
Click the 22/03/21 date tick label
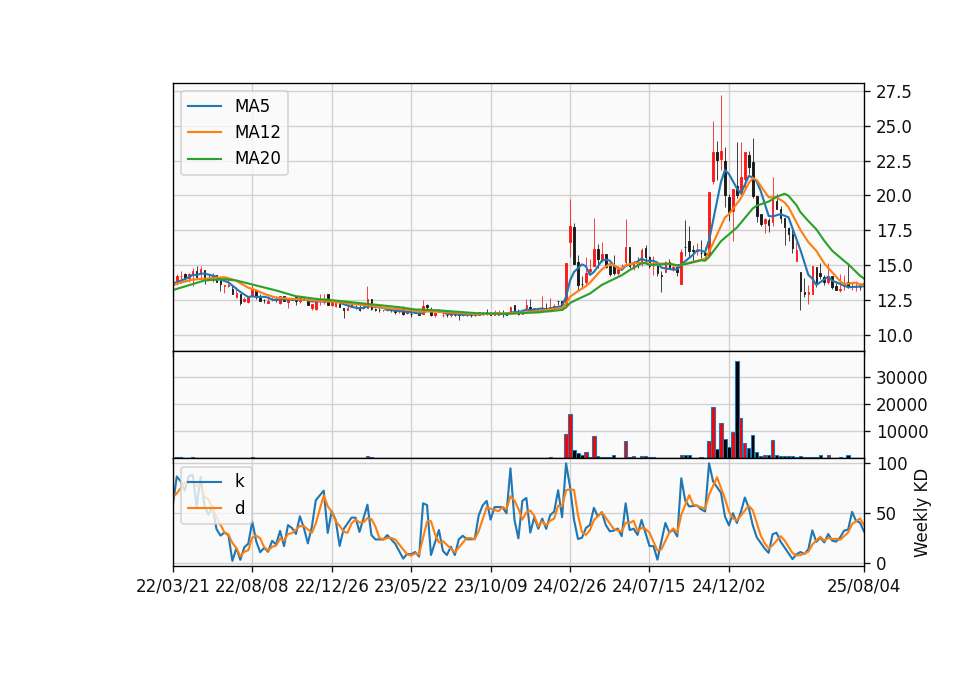173,586
